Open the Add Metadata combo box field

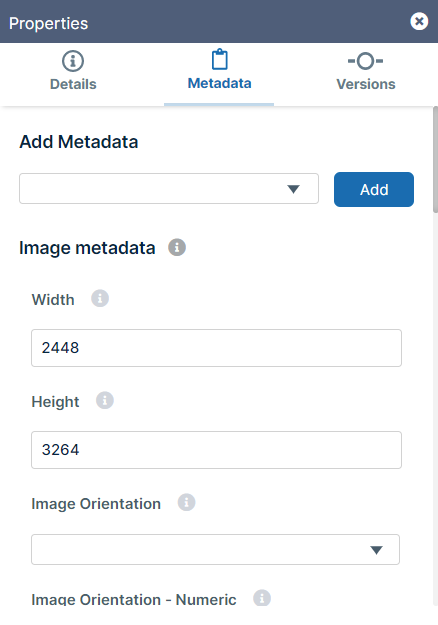point(169,189)
